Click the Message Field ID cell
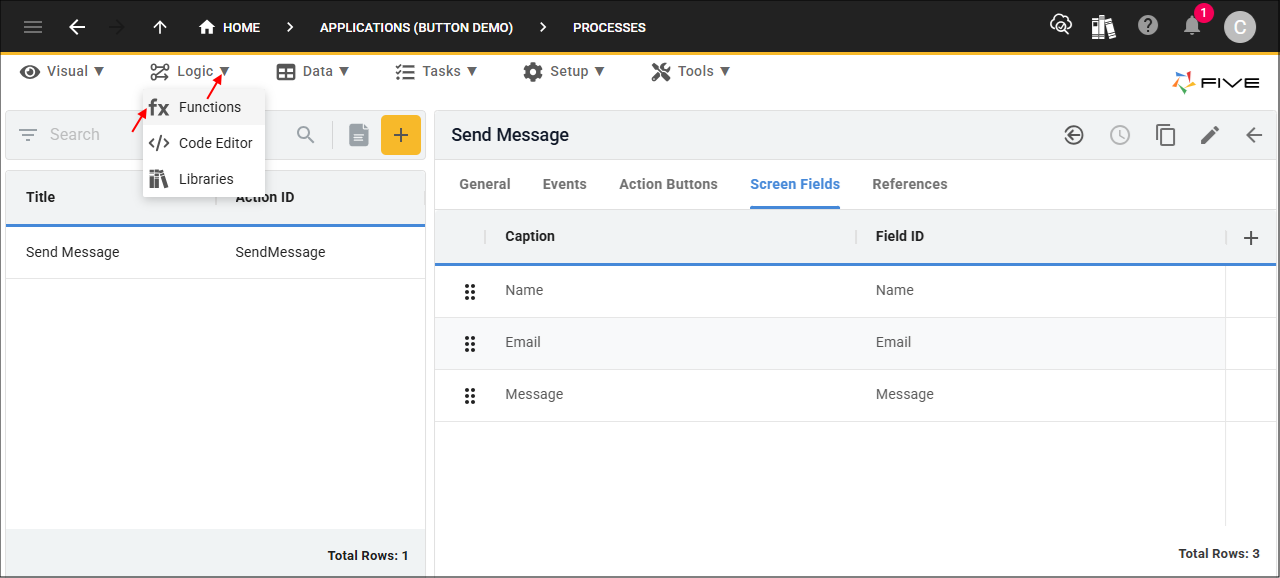1280x578 pixels. [905, 395]
